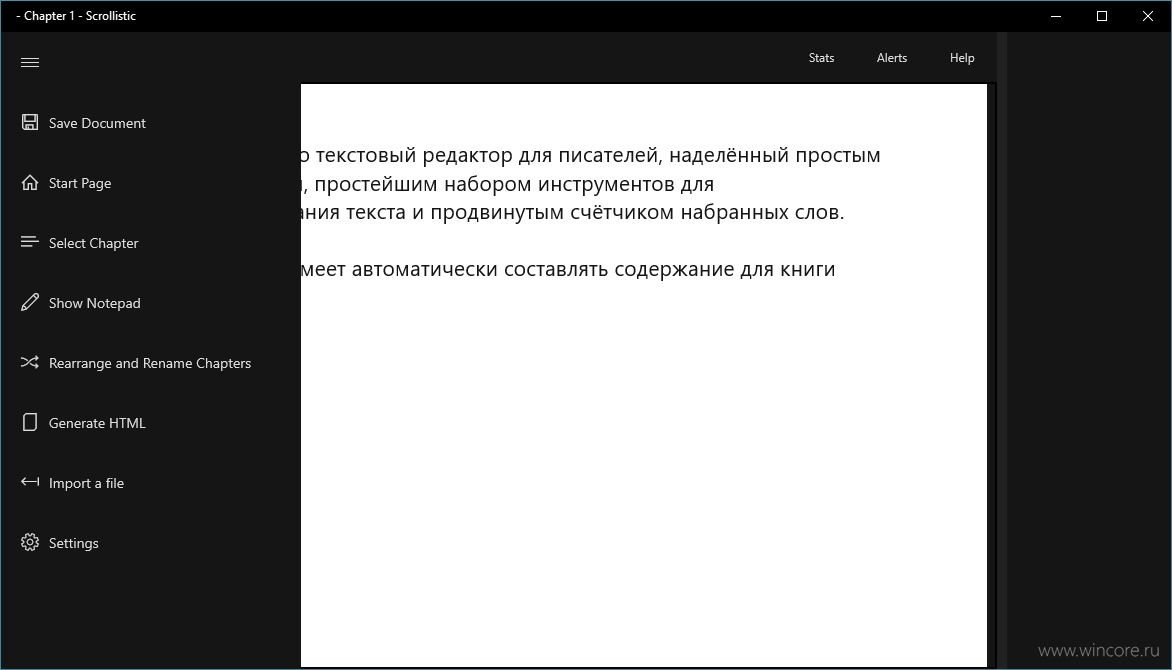Choose Generate HTML
1172x670 pixels.
(97, 423)
